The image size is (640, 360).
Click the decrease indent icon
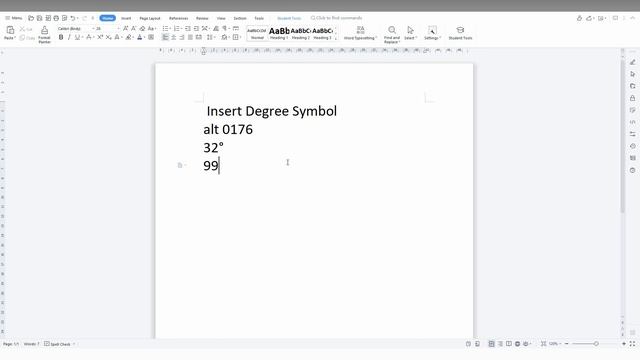click(x=188, y=29)
